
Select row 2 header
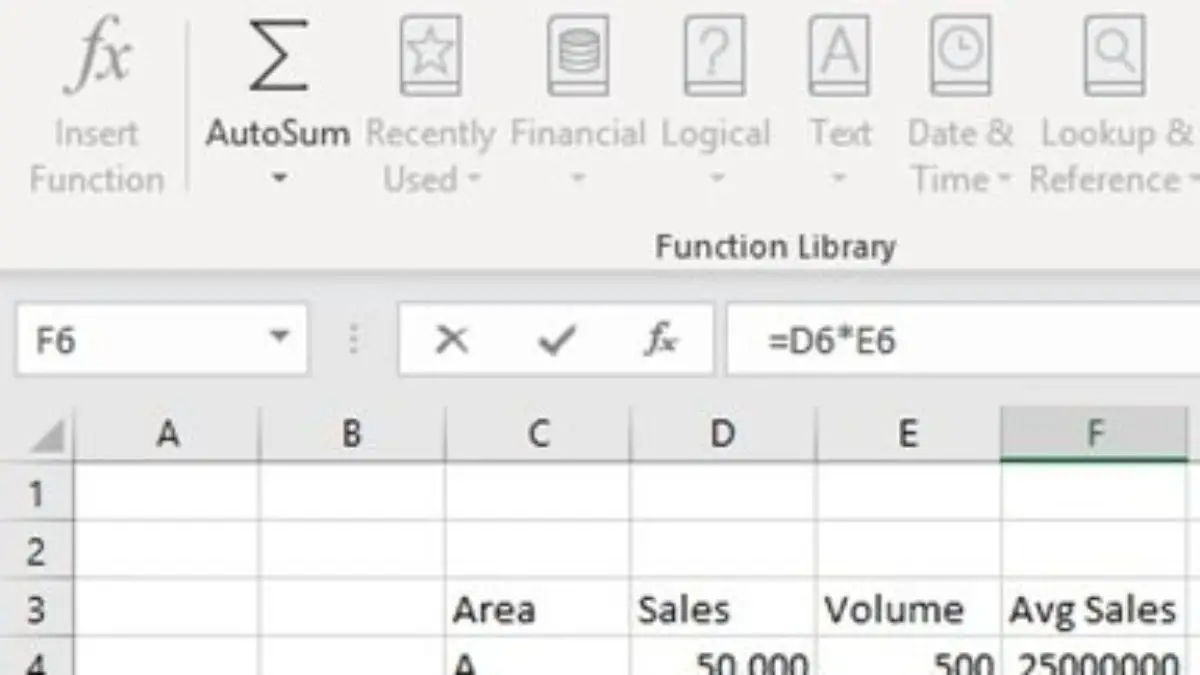tap(37, 550)
